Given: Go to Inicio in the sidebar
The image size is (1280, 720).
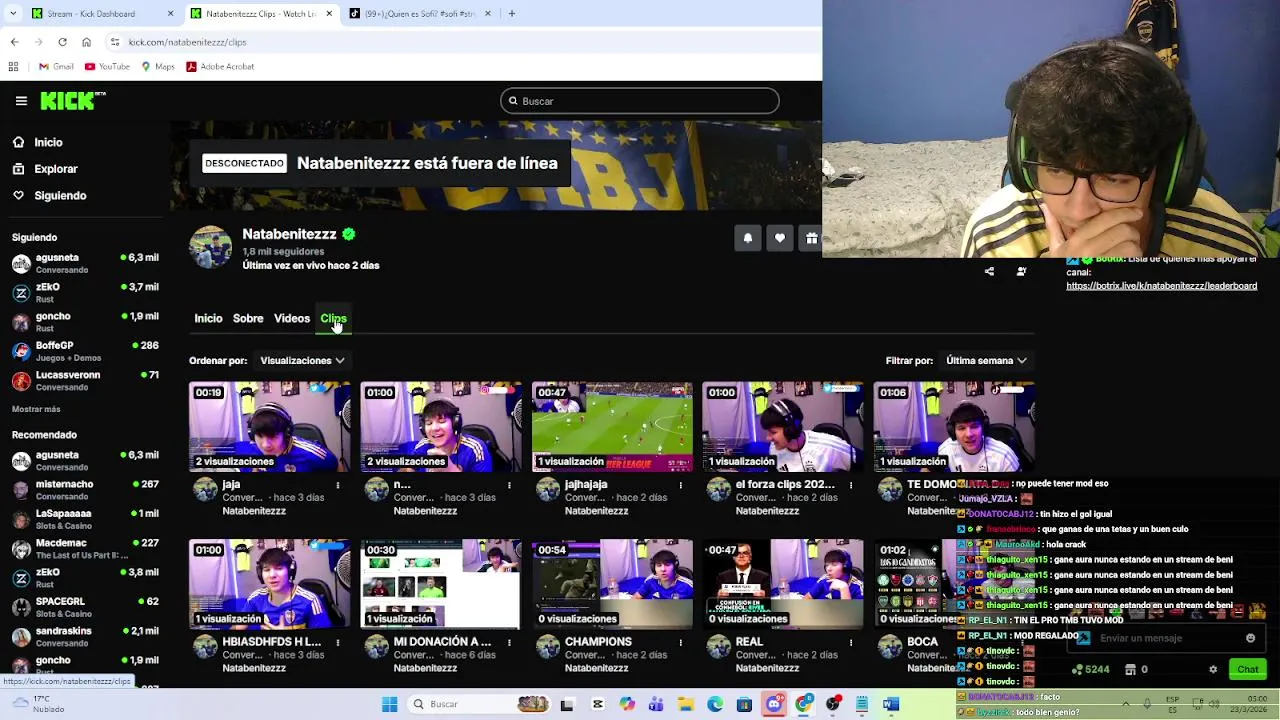Looking at the screenshot, I should tap(48, 142).
